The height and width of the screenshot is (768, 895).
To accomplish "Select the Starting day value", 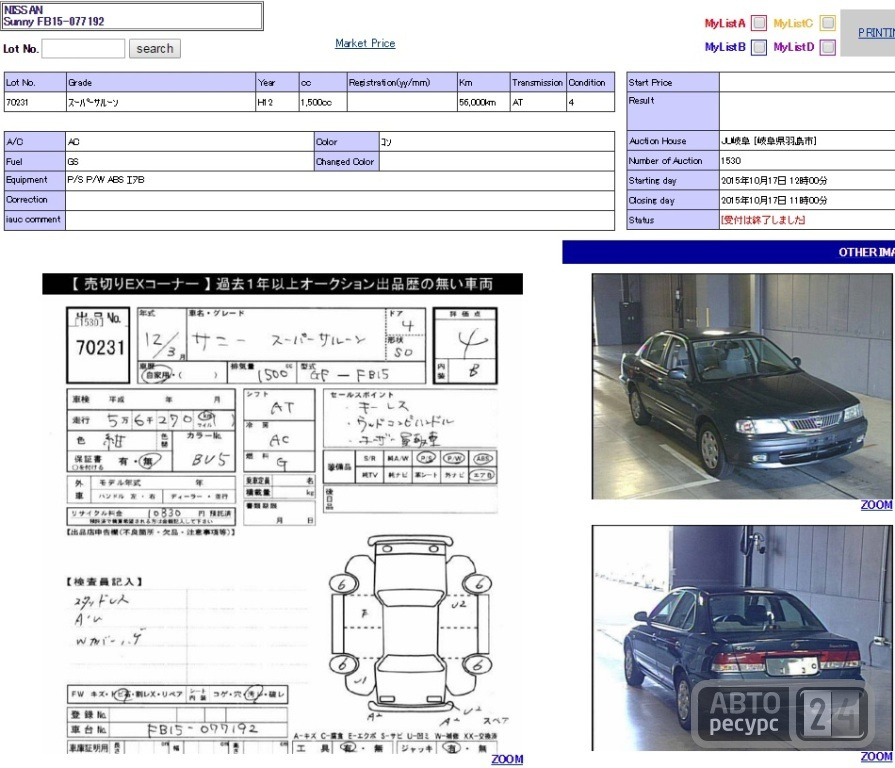I will 774,181.
